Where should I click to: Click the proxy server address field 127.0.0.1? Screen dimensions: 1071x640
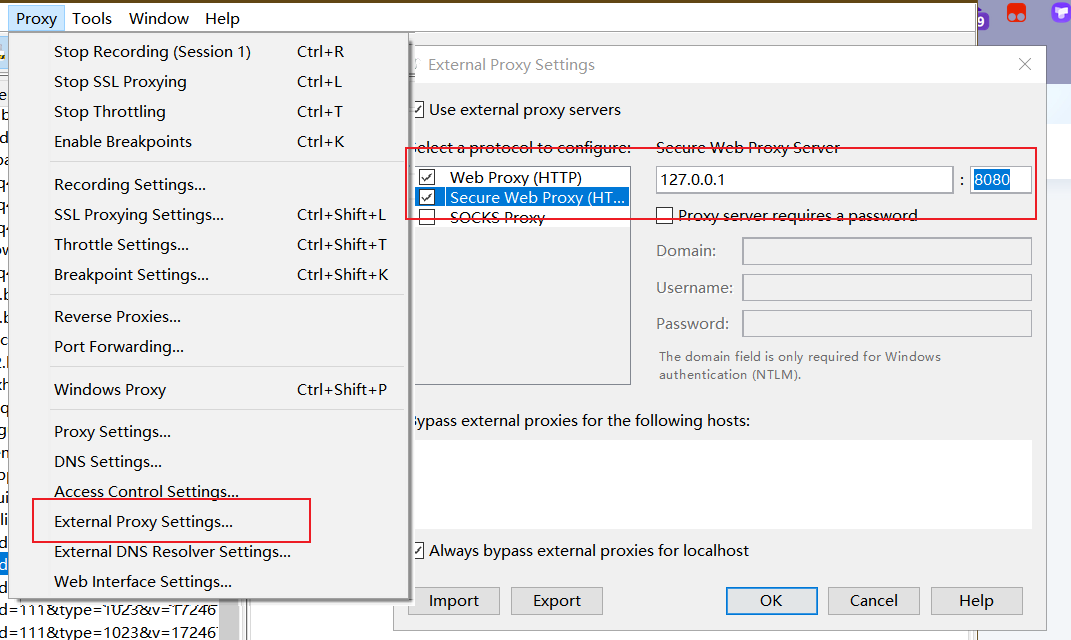[x=804, y=180]
